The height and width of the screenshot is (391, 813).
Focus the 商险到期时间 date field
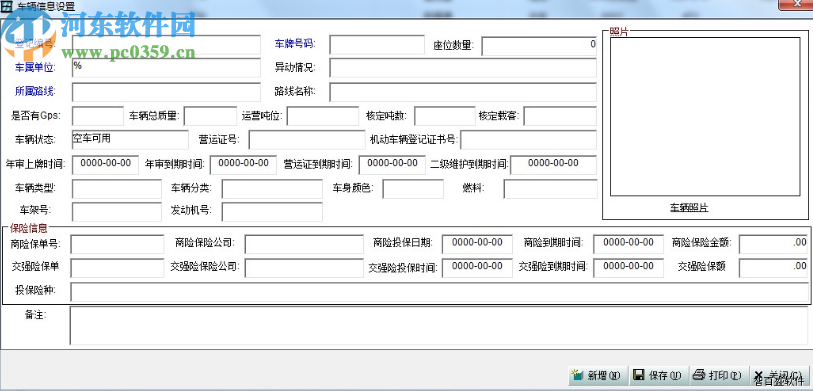pyautogui.click(x=628, y=244)
